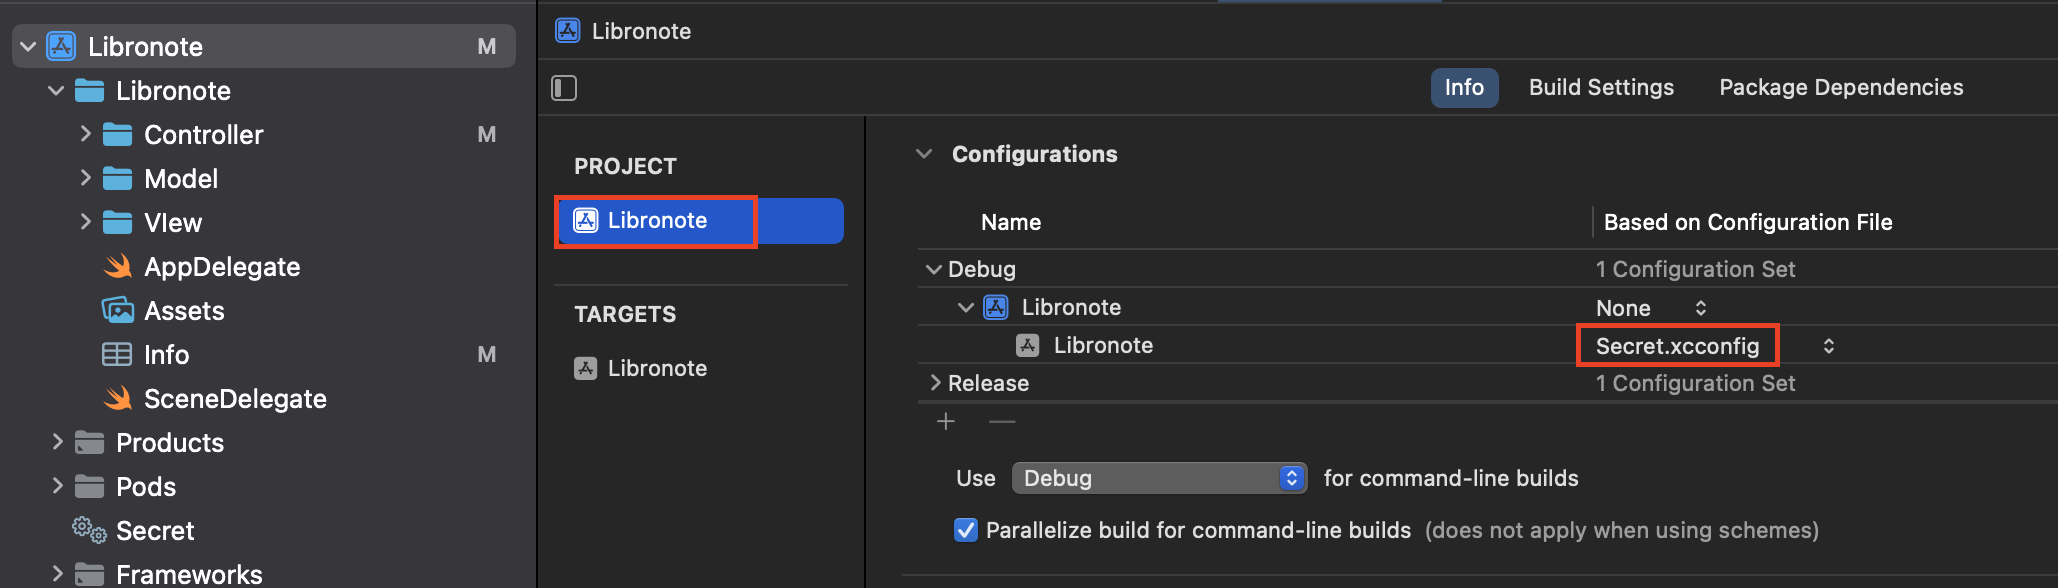Switch to the Build Settings tab

(1600, 88)
